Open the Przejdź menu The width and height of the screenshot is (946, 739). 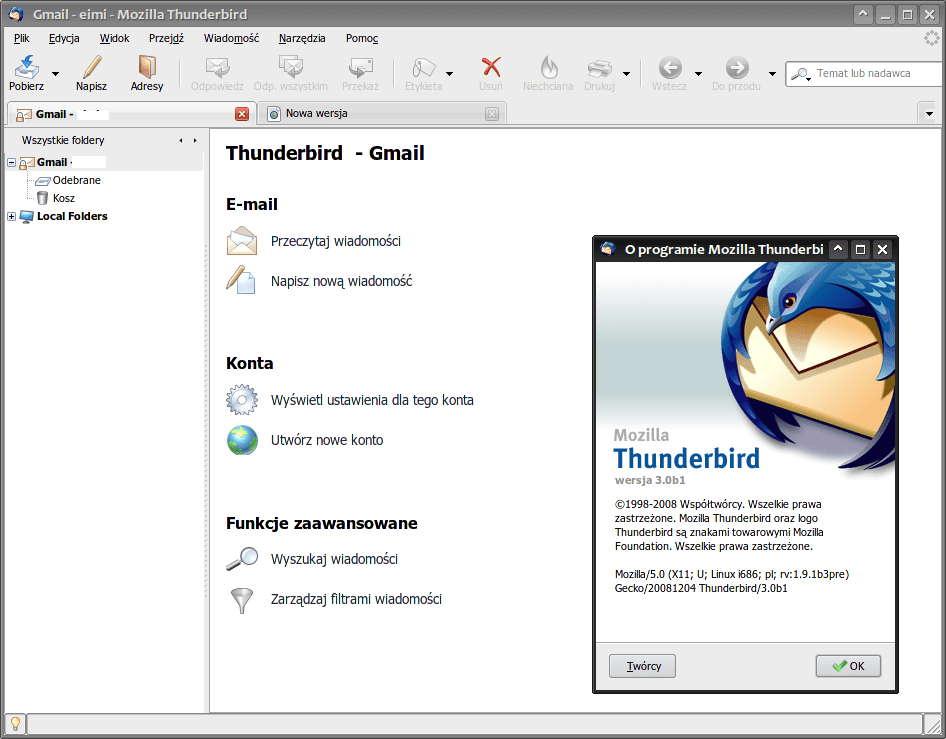coord(167,38)
